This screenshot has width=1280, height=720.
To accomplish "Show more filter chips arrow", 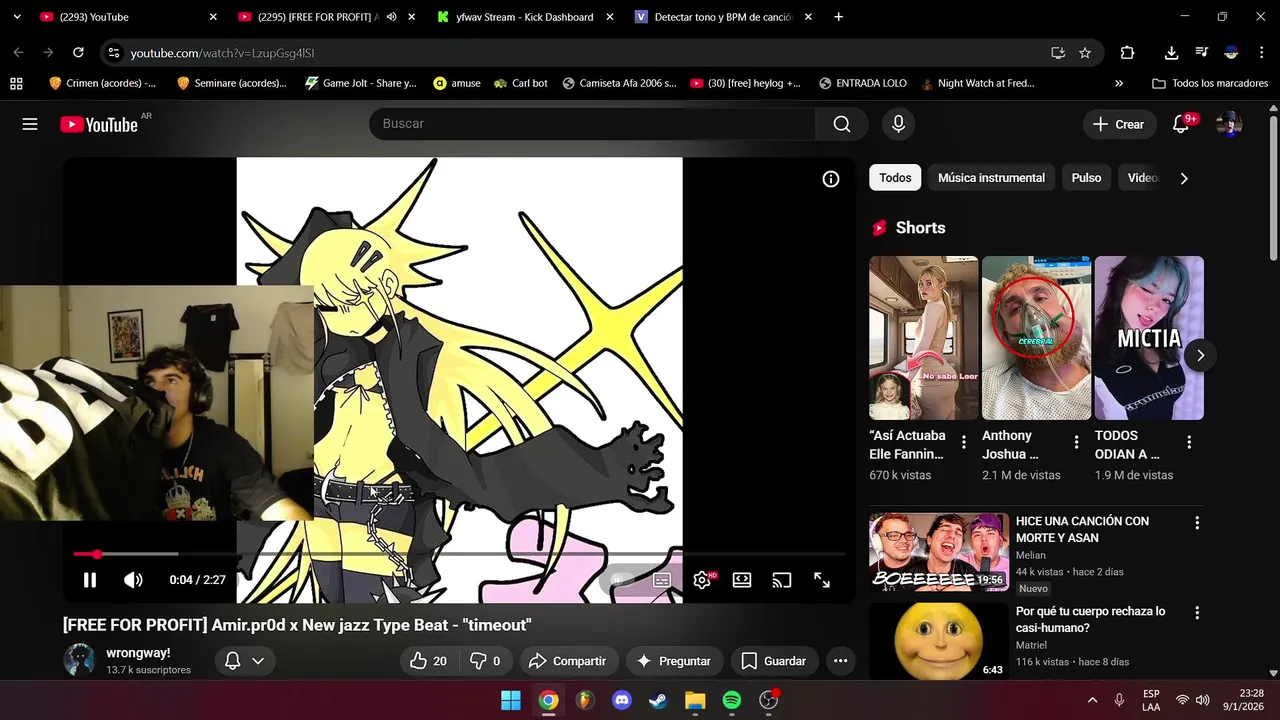I will [1184, 178].
